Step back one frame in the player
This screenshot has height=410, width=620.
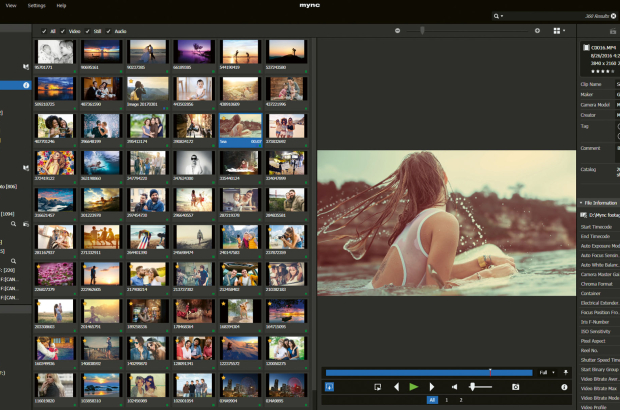pos(397,387)
